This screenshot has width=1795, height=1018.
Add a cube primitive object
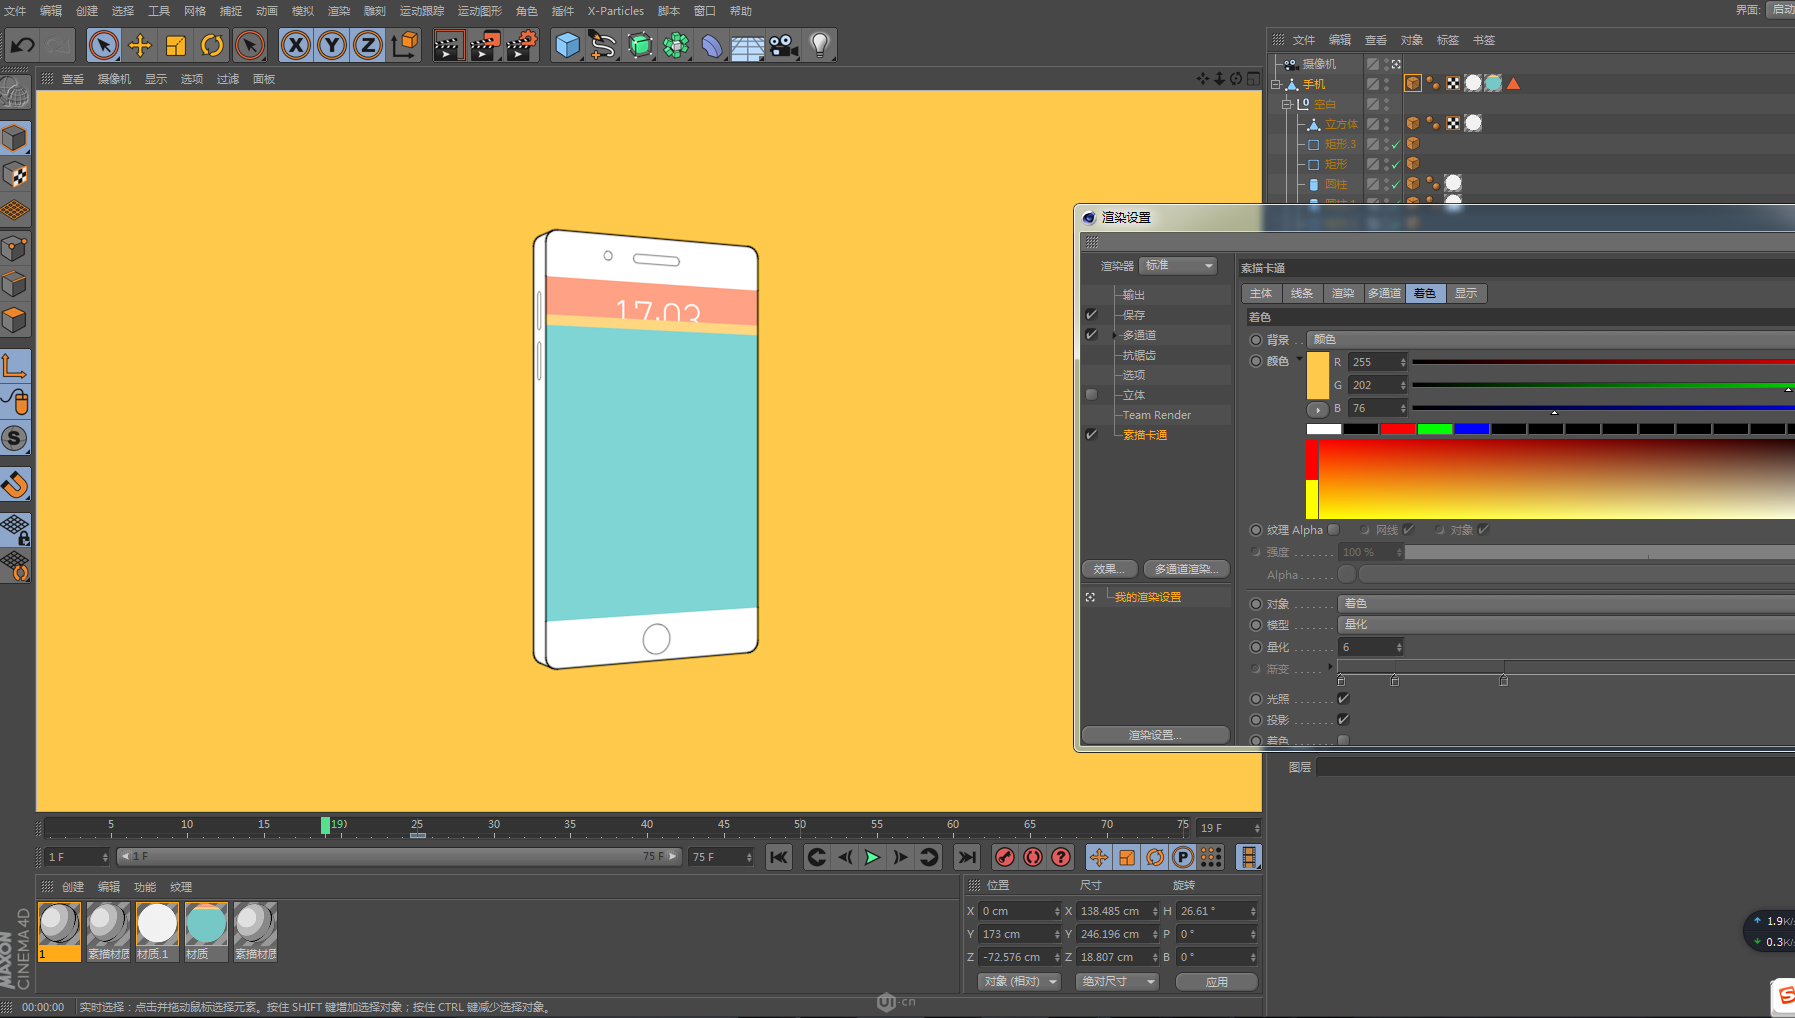567,45
